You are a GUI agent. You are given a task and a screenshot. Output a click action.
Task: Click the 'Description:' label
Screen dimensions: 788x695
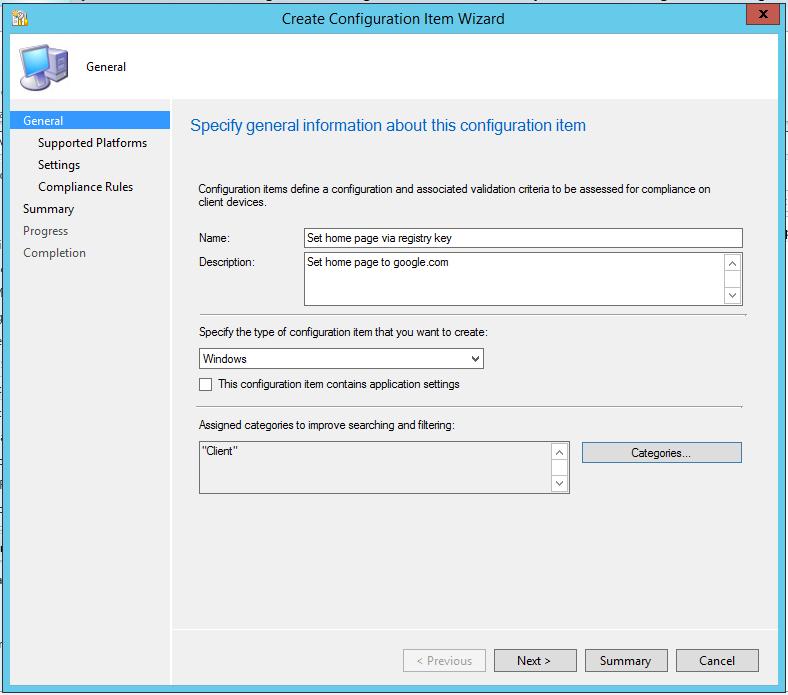(227, 262)
